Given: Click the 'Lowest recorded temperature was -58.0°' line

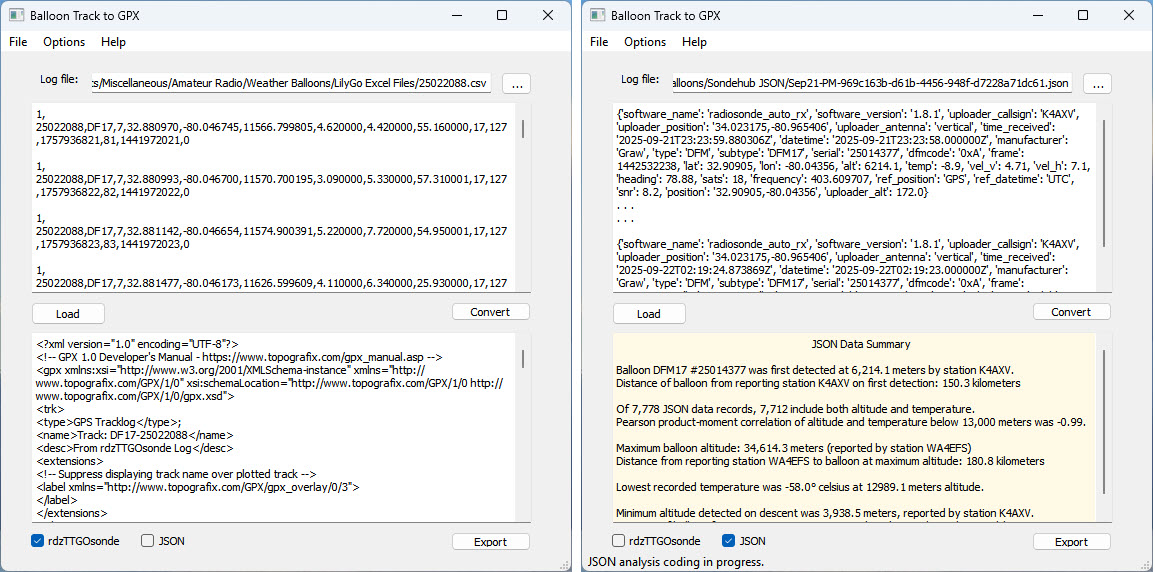Looking at the screenshot, I should [x=799, y=487].
